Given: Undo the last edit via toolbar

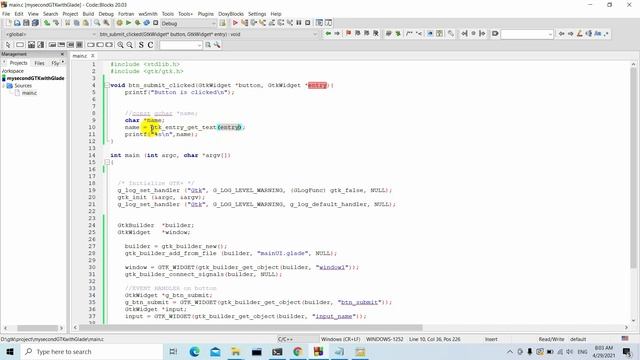Looking at the screenshot, I should [x=47, y=23].
